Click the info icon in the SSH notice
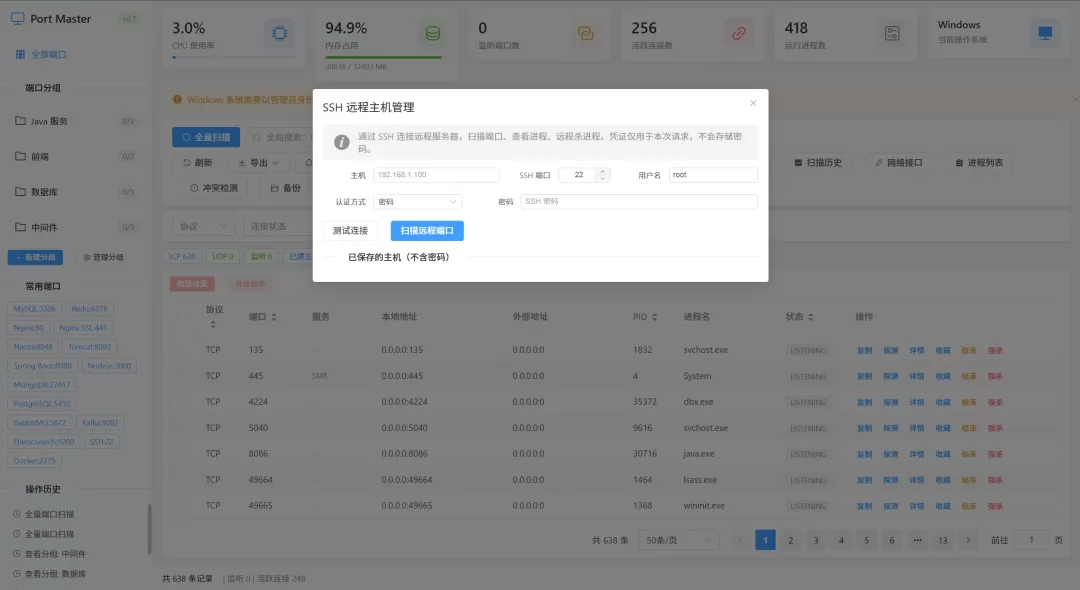Viewport: 1080px width, 590px height. 341,142
